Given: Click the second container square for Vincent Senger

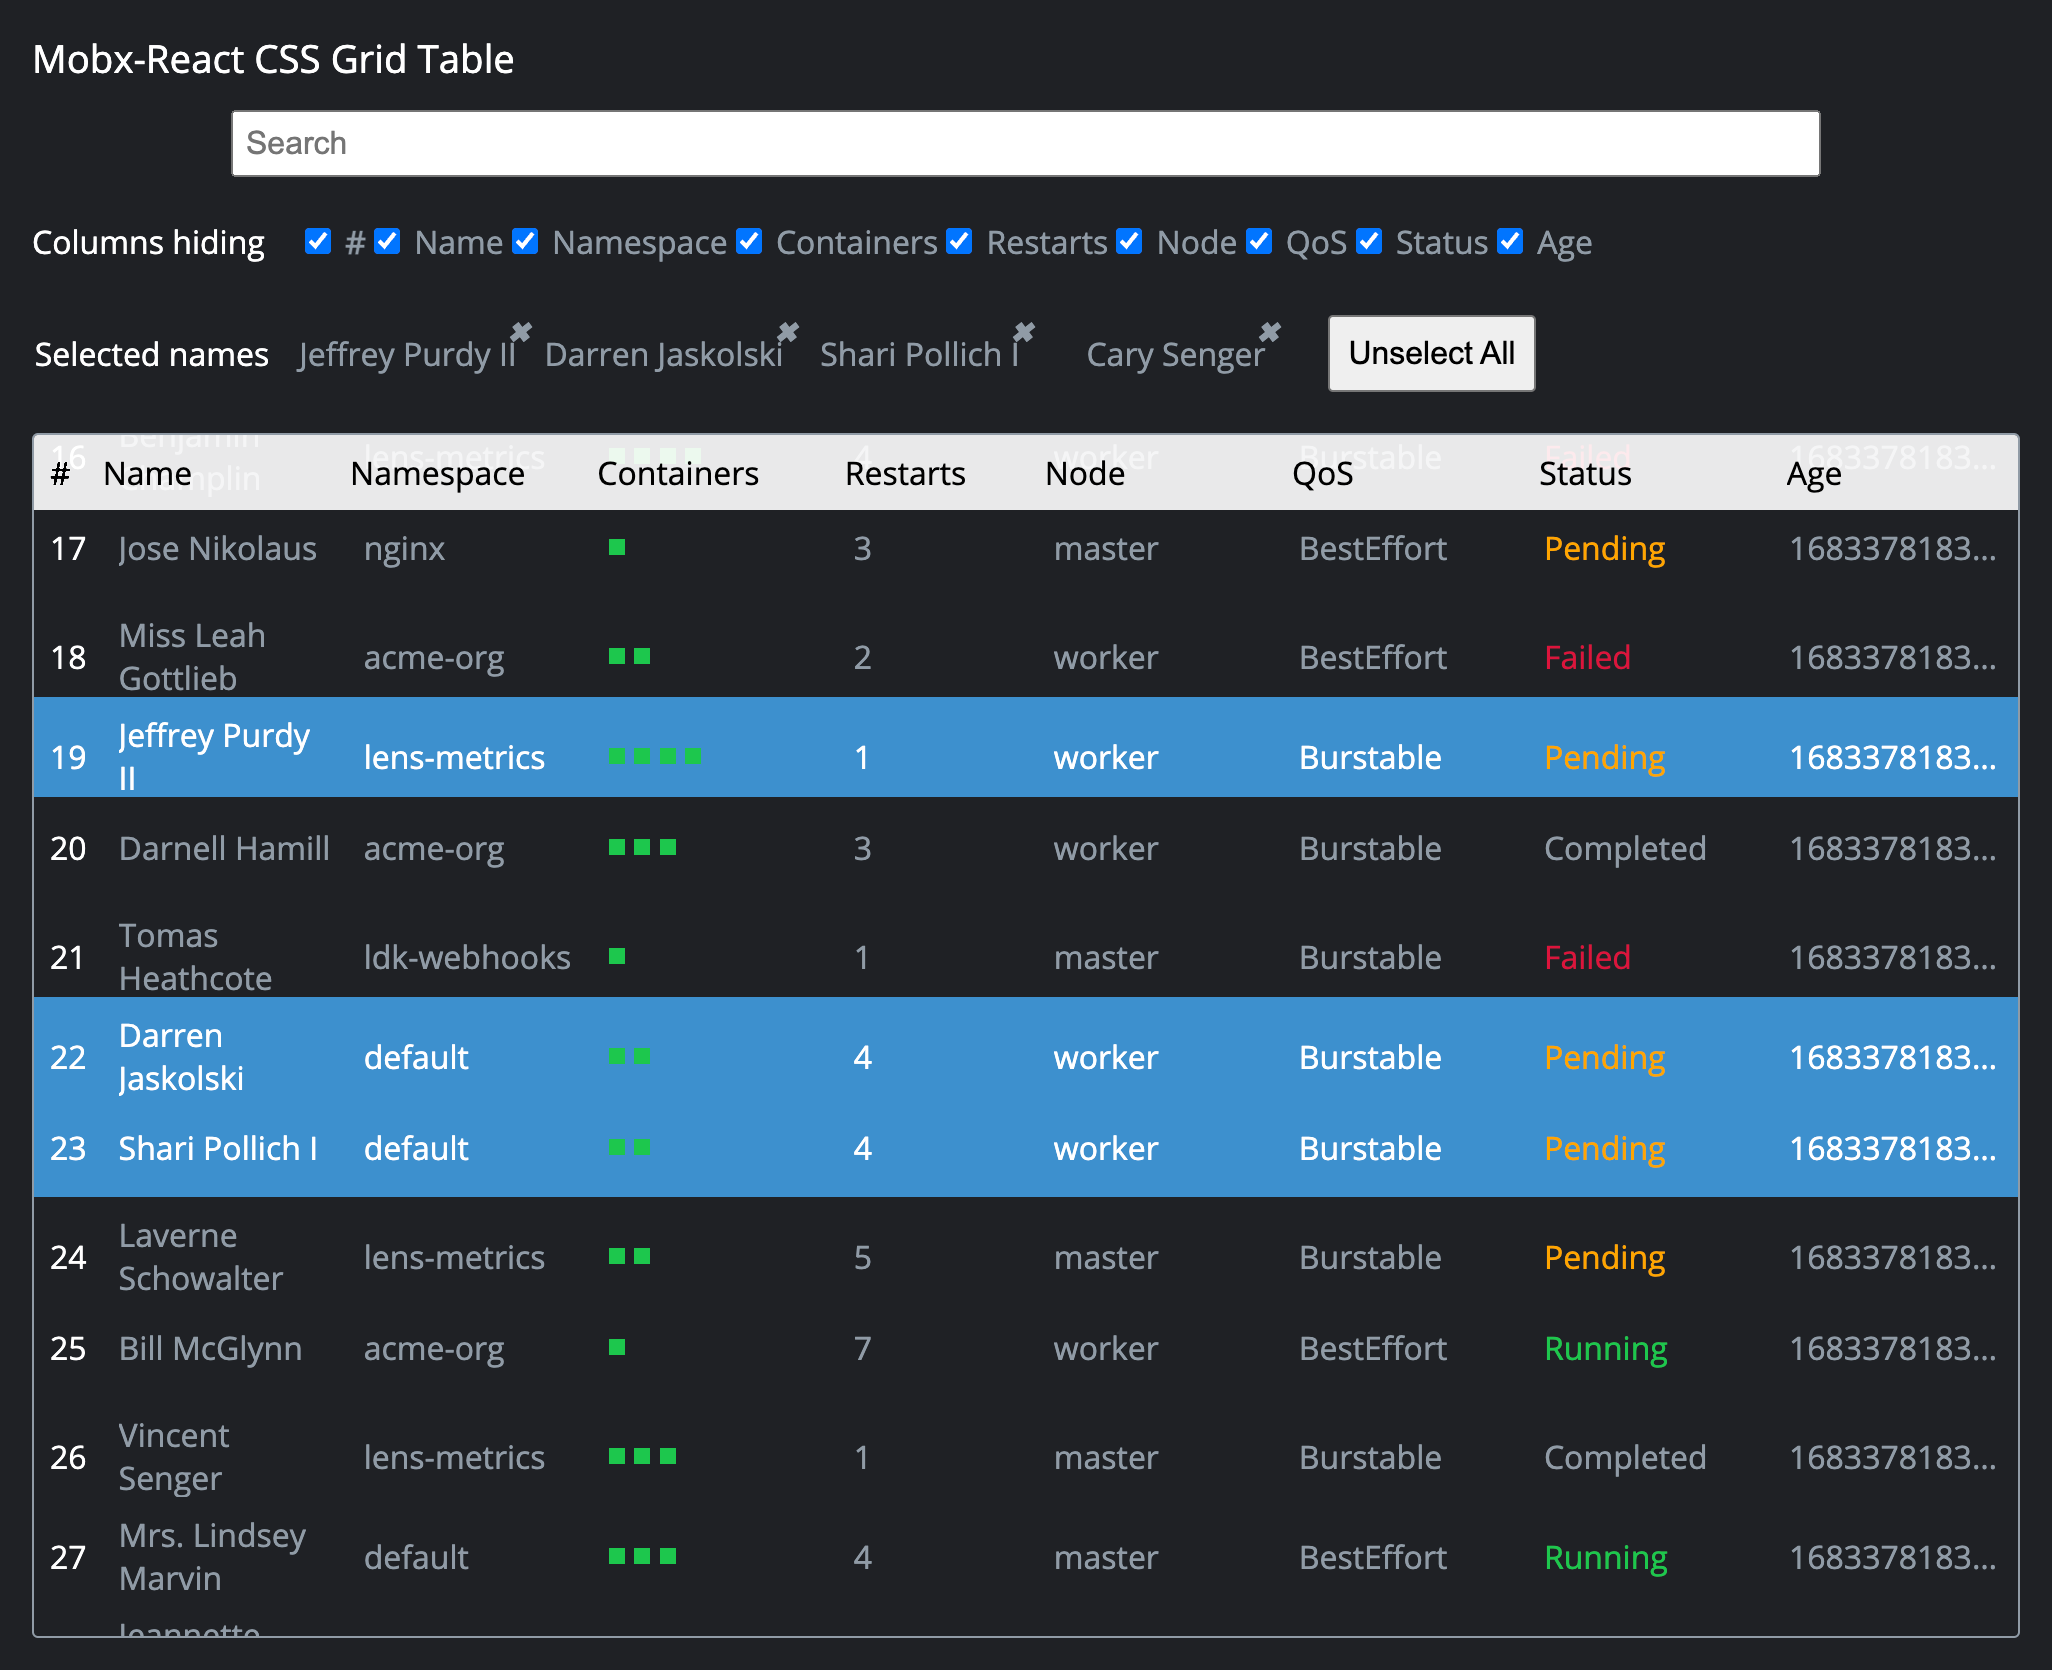Looking at the screenshot, I should pos(642,1456).
